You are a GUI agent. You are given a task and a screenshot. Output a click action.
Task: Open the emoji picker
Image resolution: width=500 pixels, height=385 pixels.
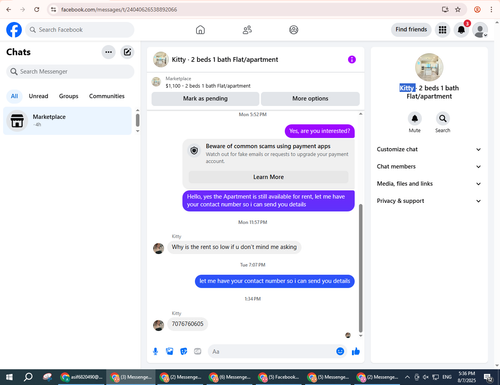point(340,351)
